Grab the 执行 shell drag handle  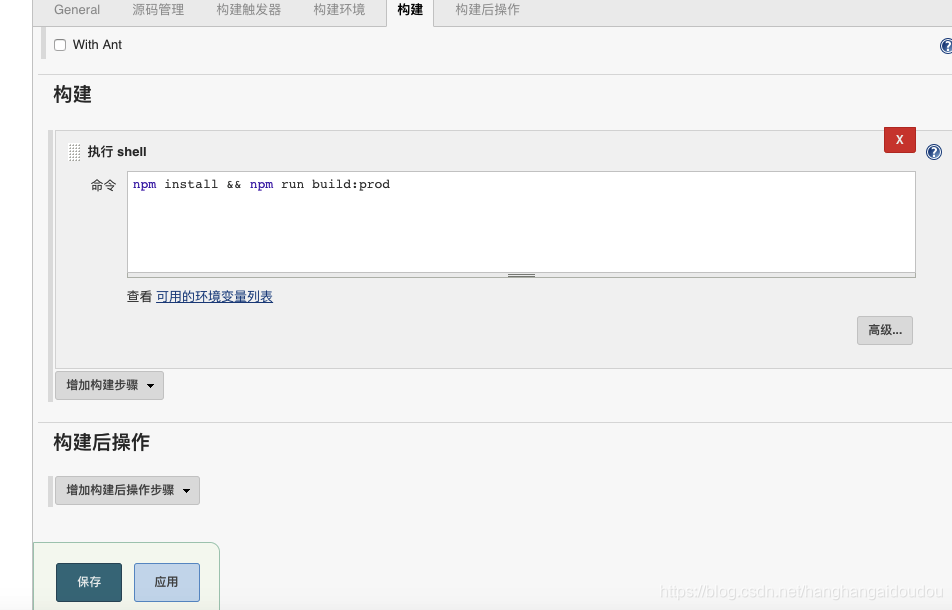point(74,152)
